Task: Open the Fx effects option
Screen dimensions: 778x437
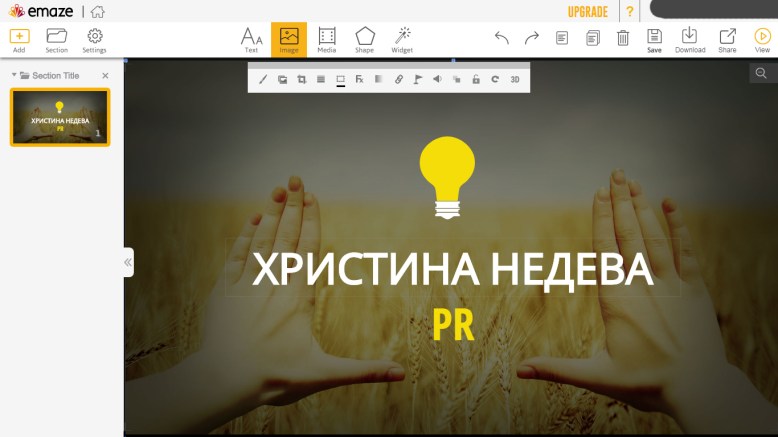Action: [x=359, y=79]
